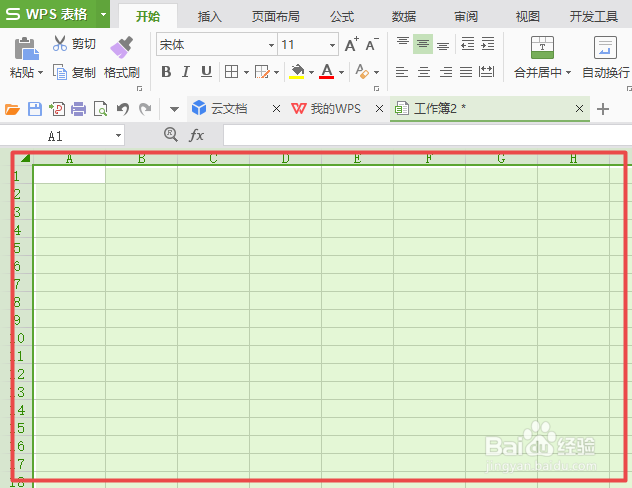Switch to the 数据 ribbon tab
Image resolution: width=632 pixels, height=488 pixels.
tap(403, 17)
